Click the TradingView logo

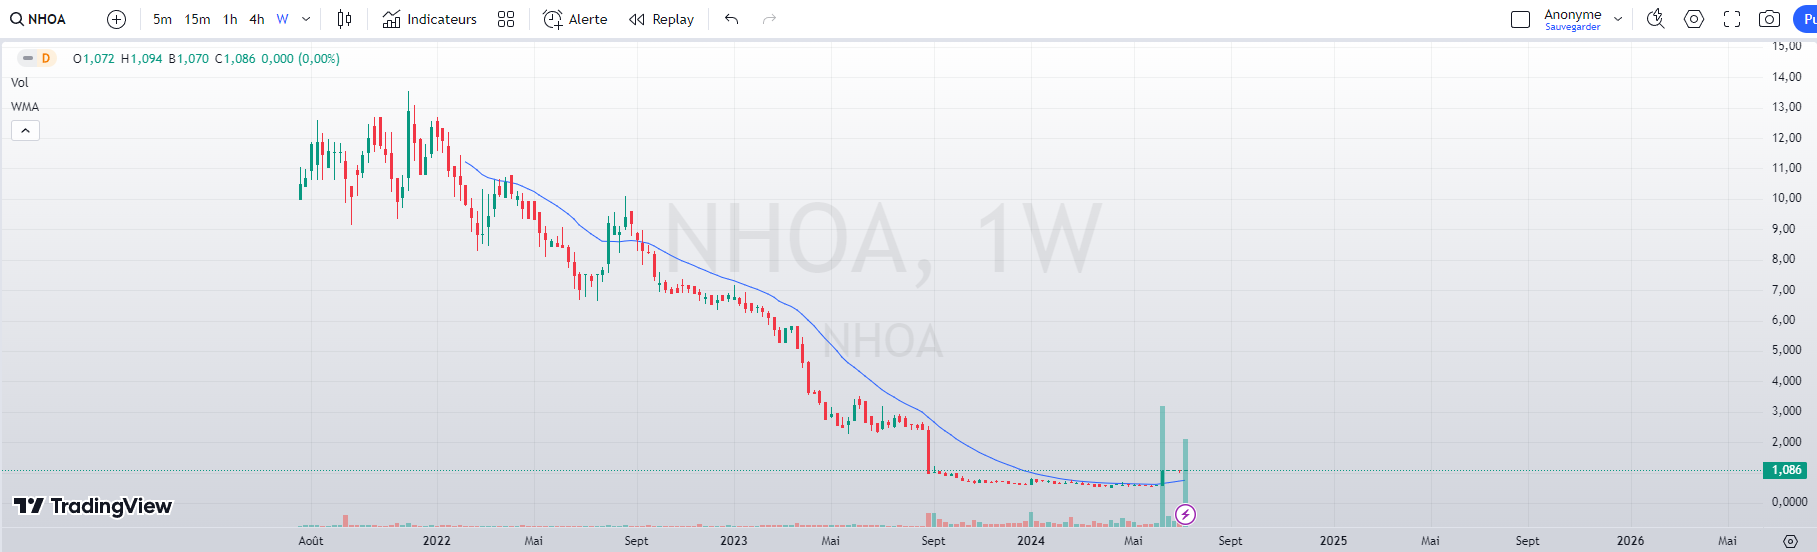click(93, 506)
